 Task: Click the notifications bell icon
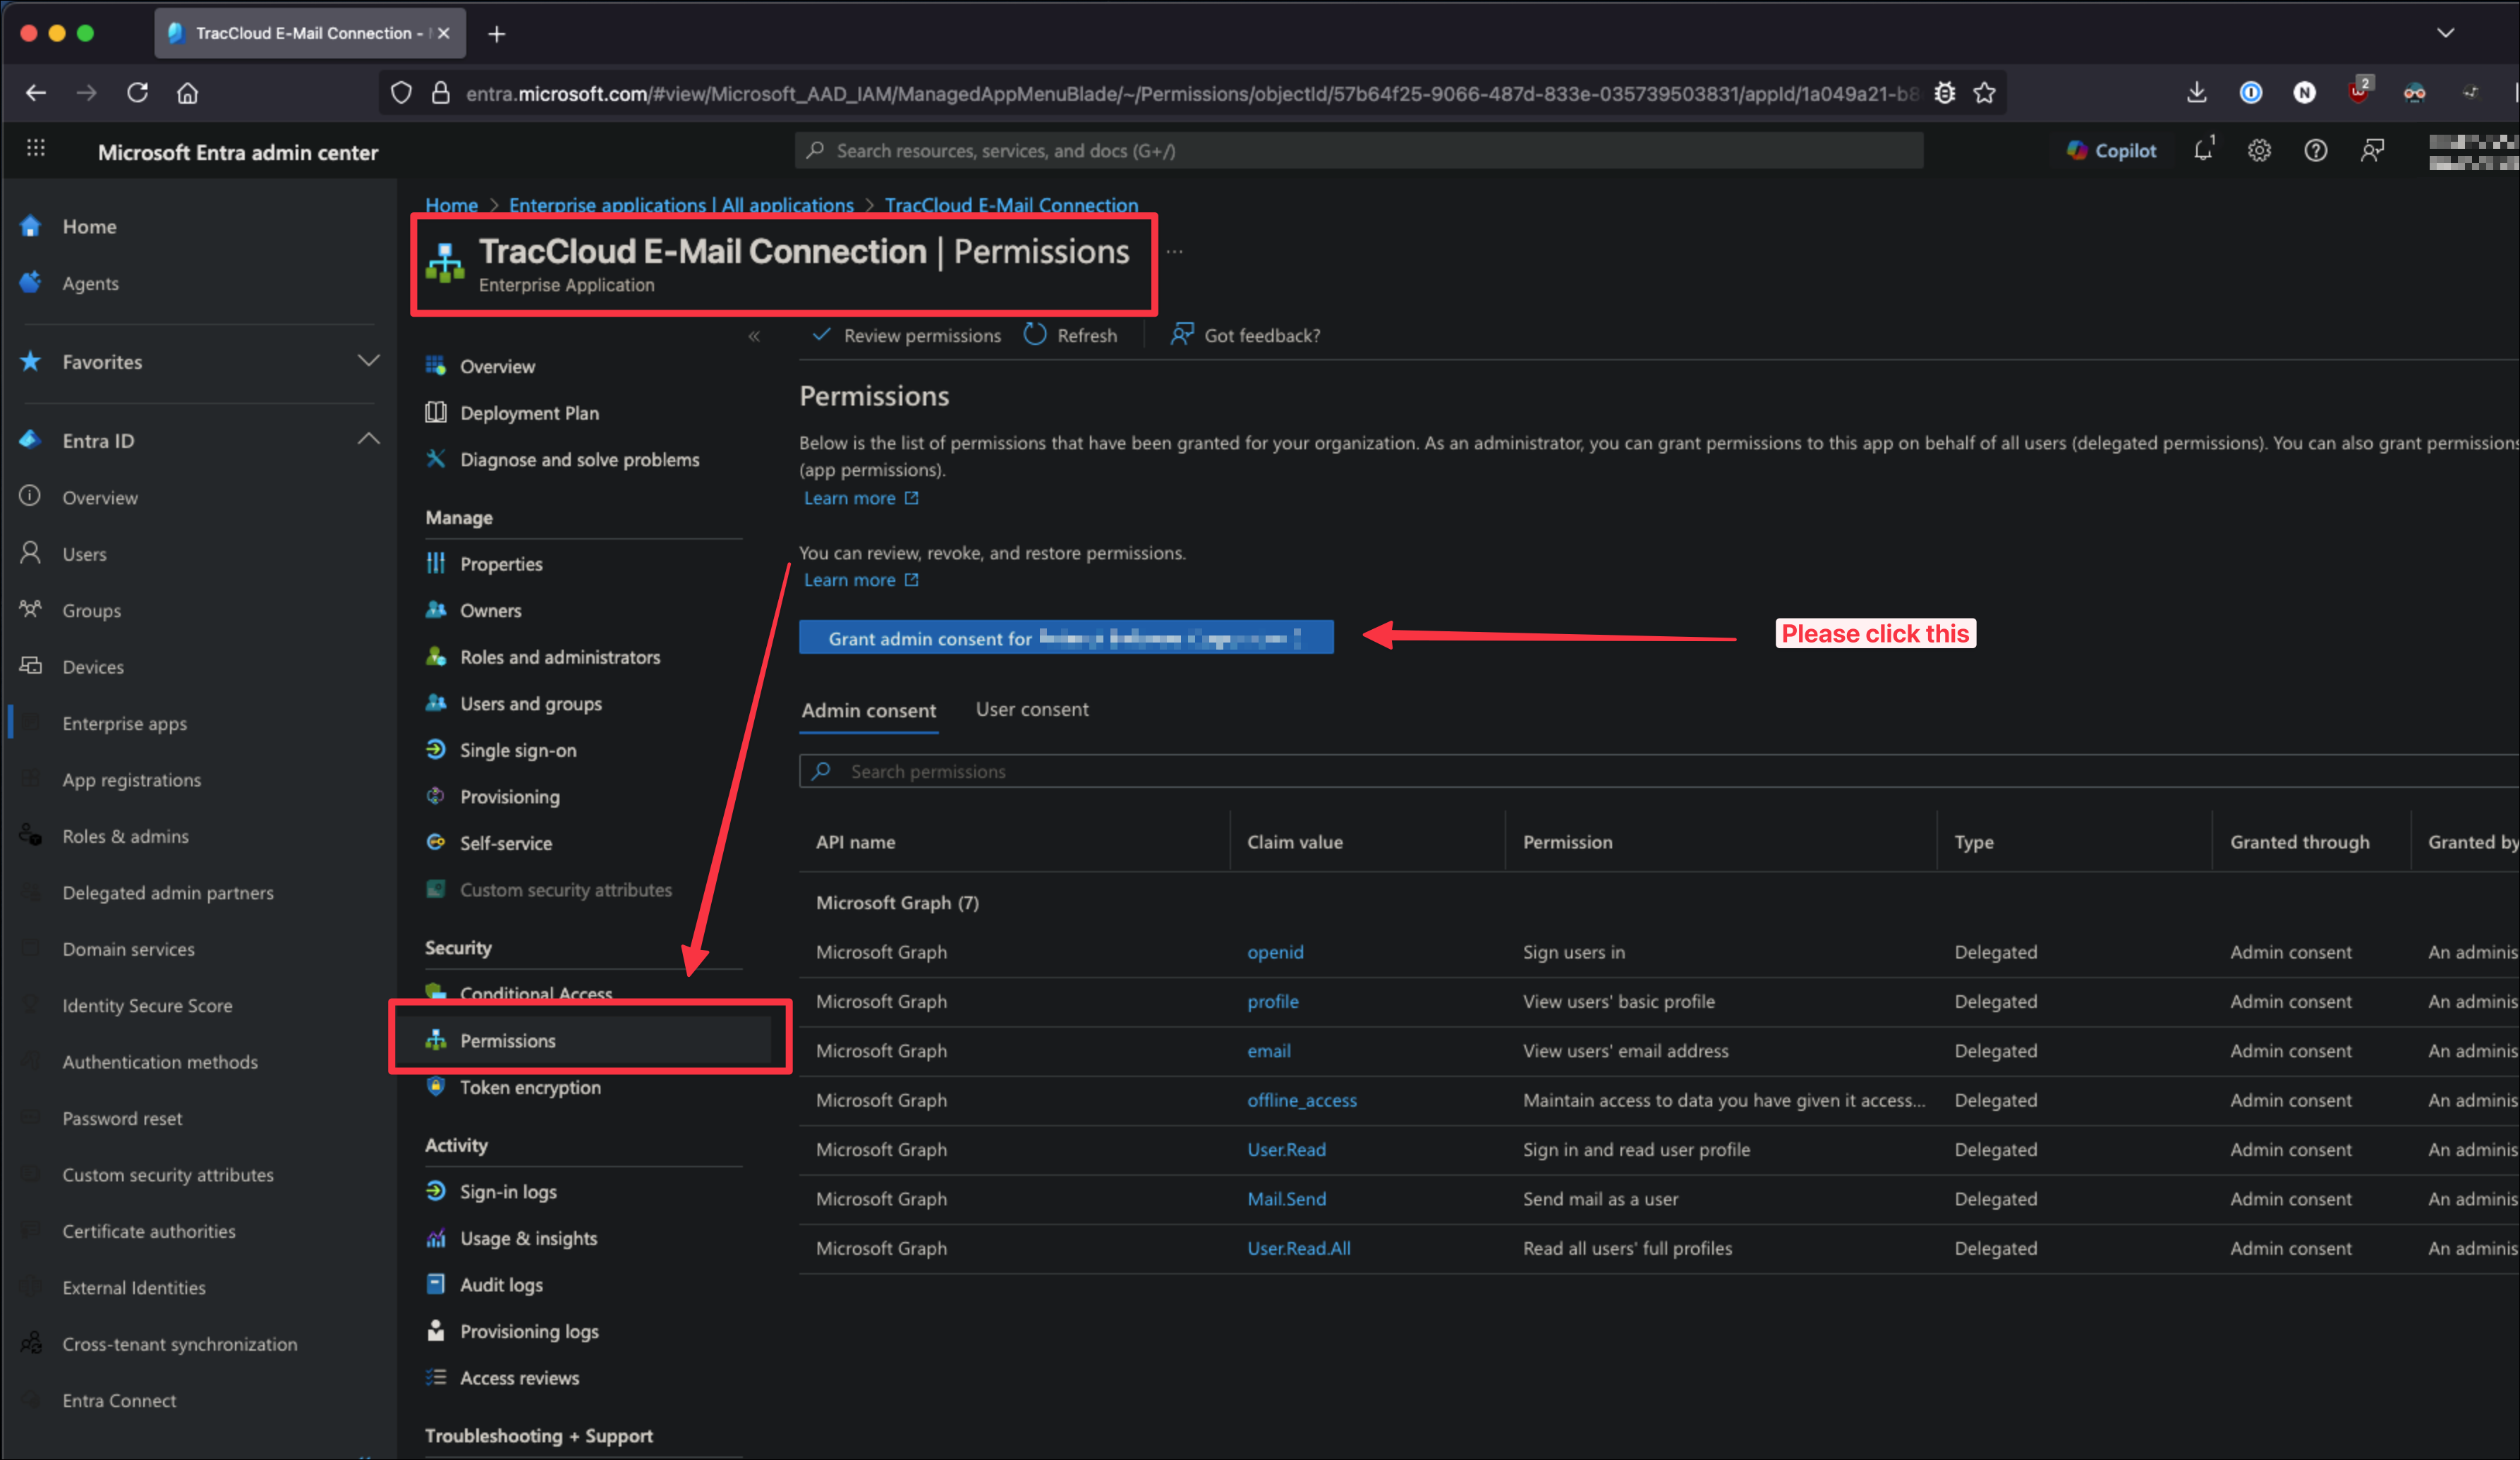tap(2203, 151)
